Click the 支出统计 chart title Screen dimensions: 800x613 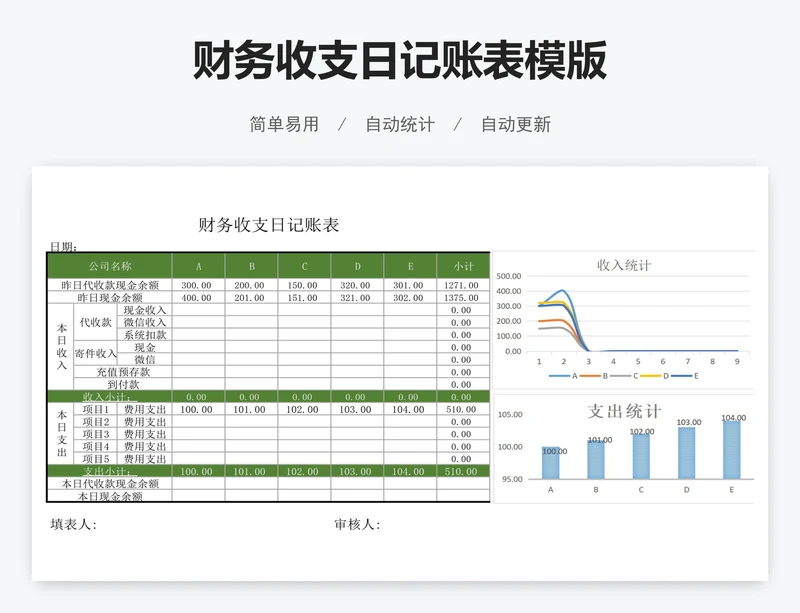[x=624, y=411]
